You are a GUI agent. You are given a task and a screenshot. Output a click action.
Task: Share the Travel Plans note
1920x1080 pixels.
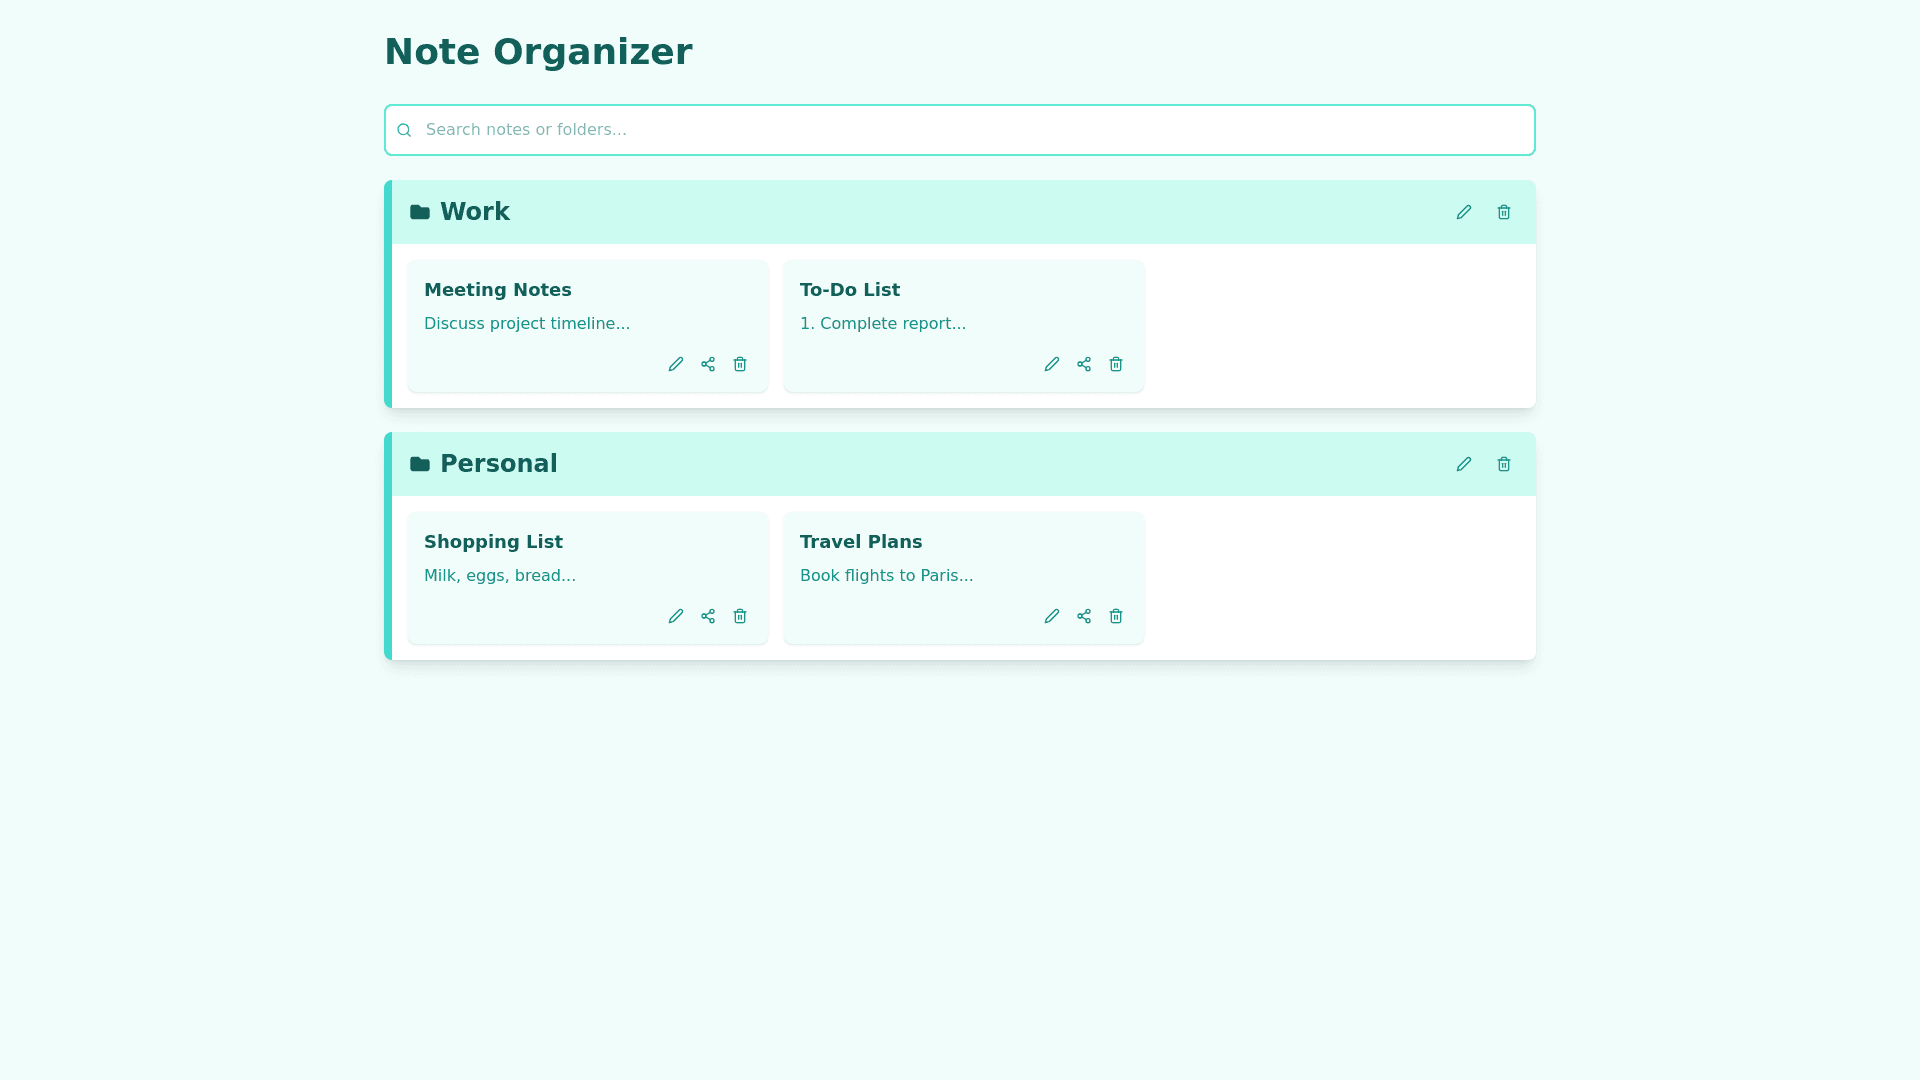click(x=1084, y=616)
